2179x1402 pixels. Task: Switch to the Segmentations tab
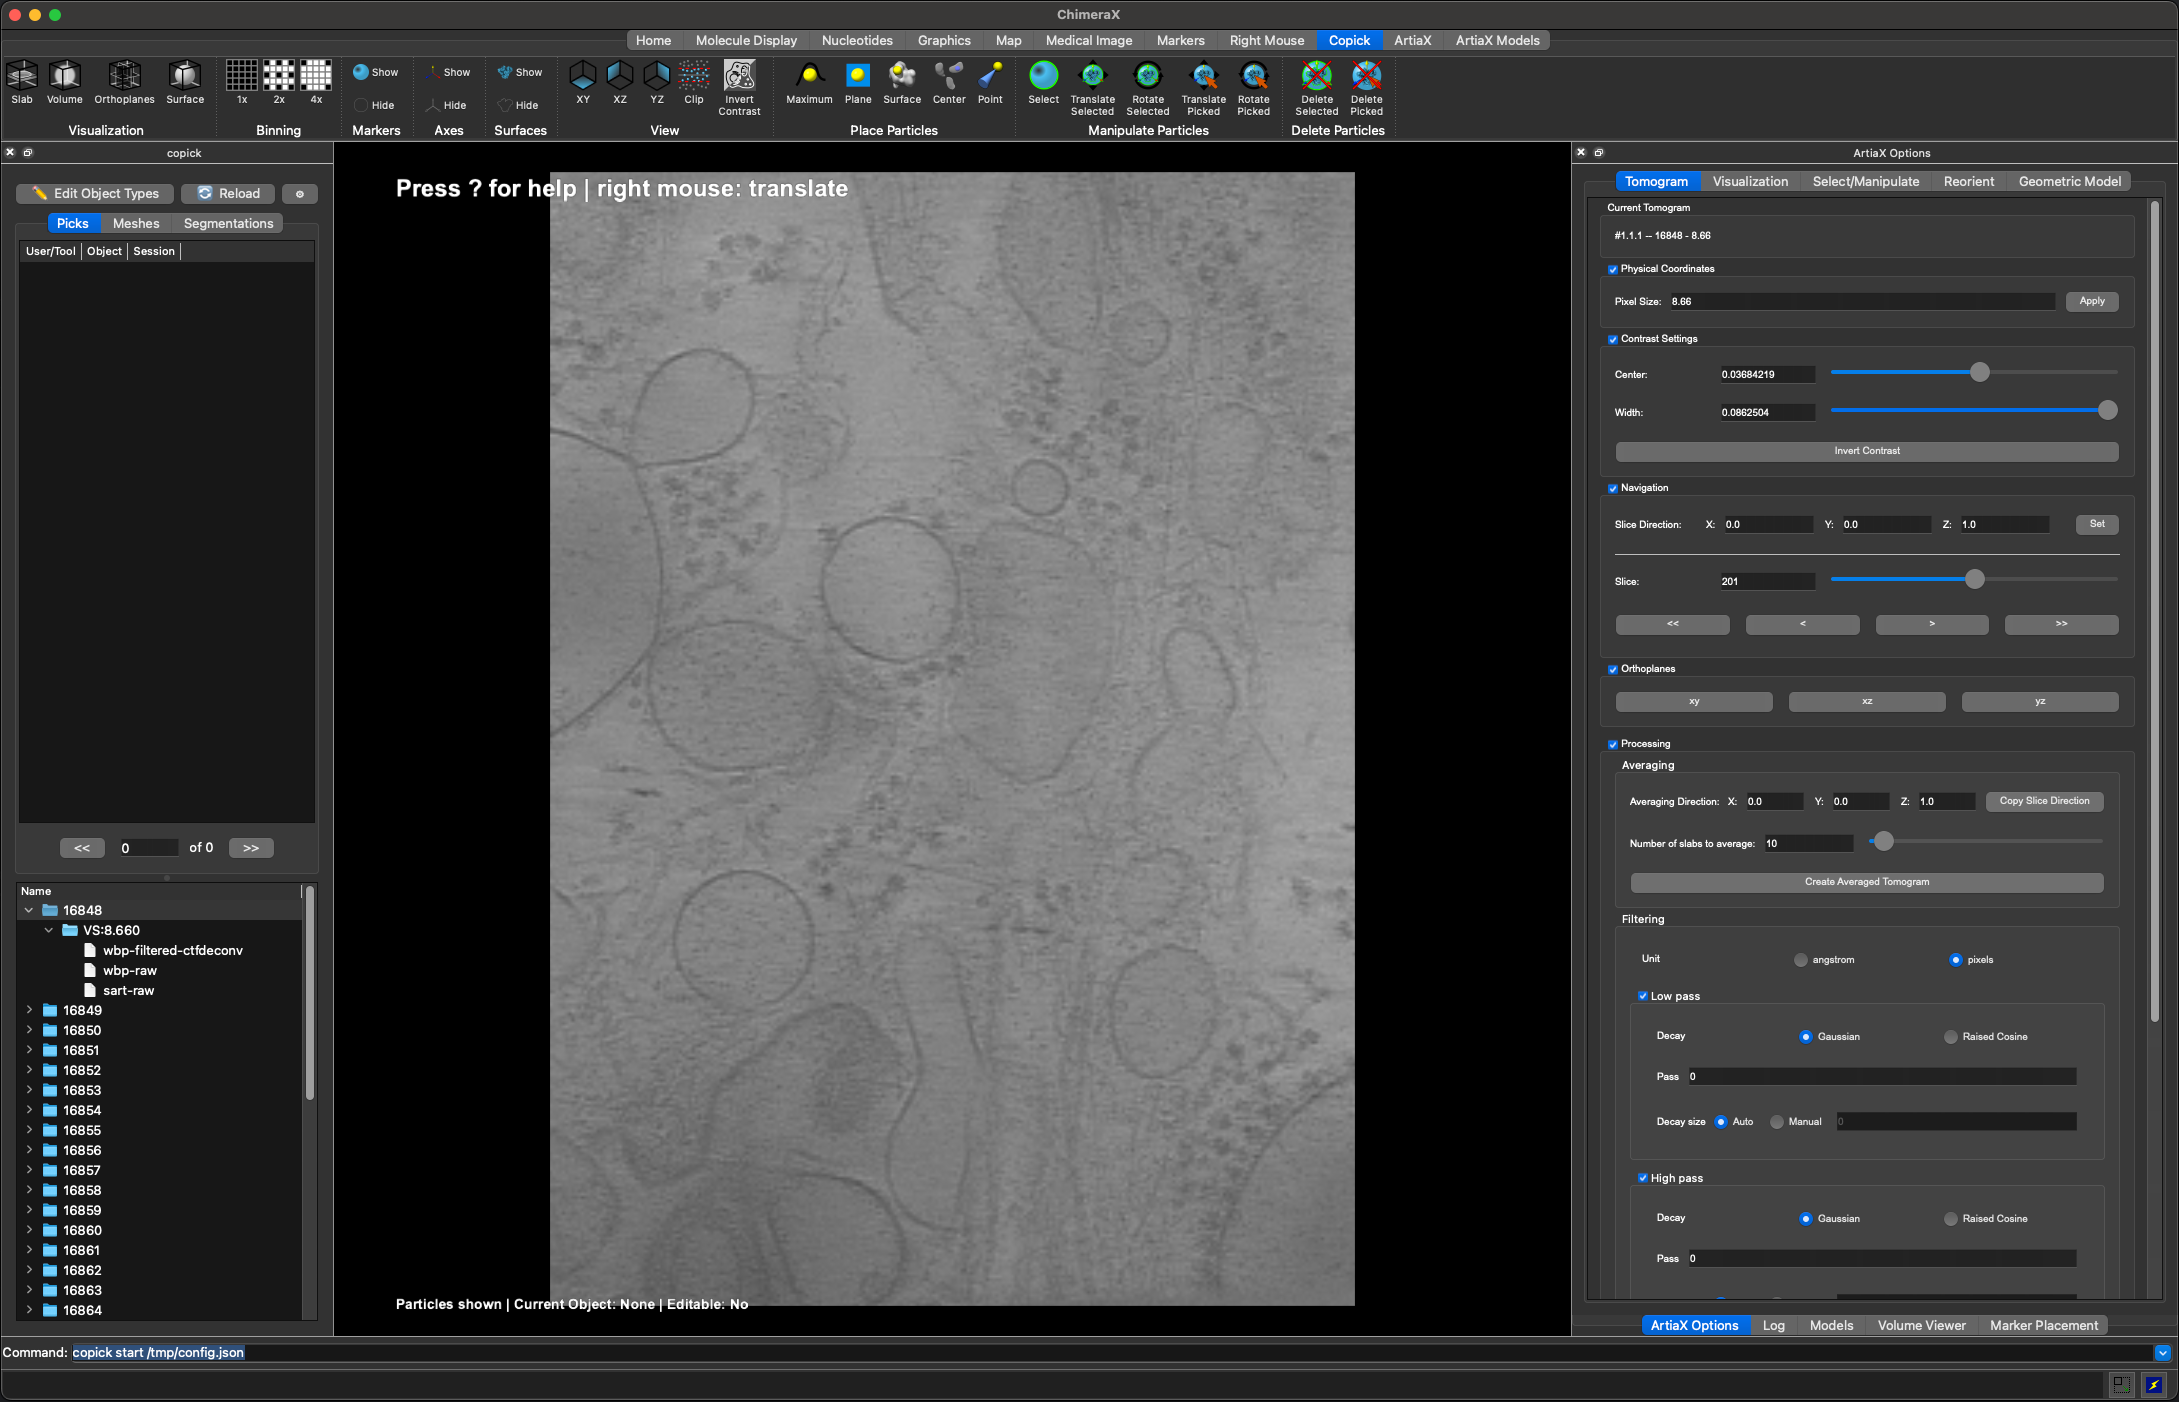[228, 223]
